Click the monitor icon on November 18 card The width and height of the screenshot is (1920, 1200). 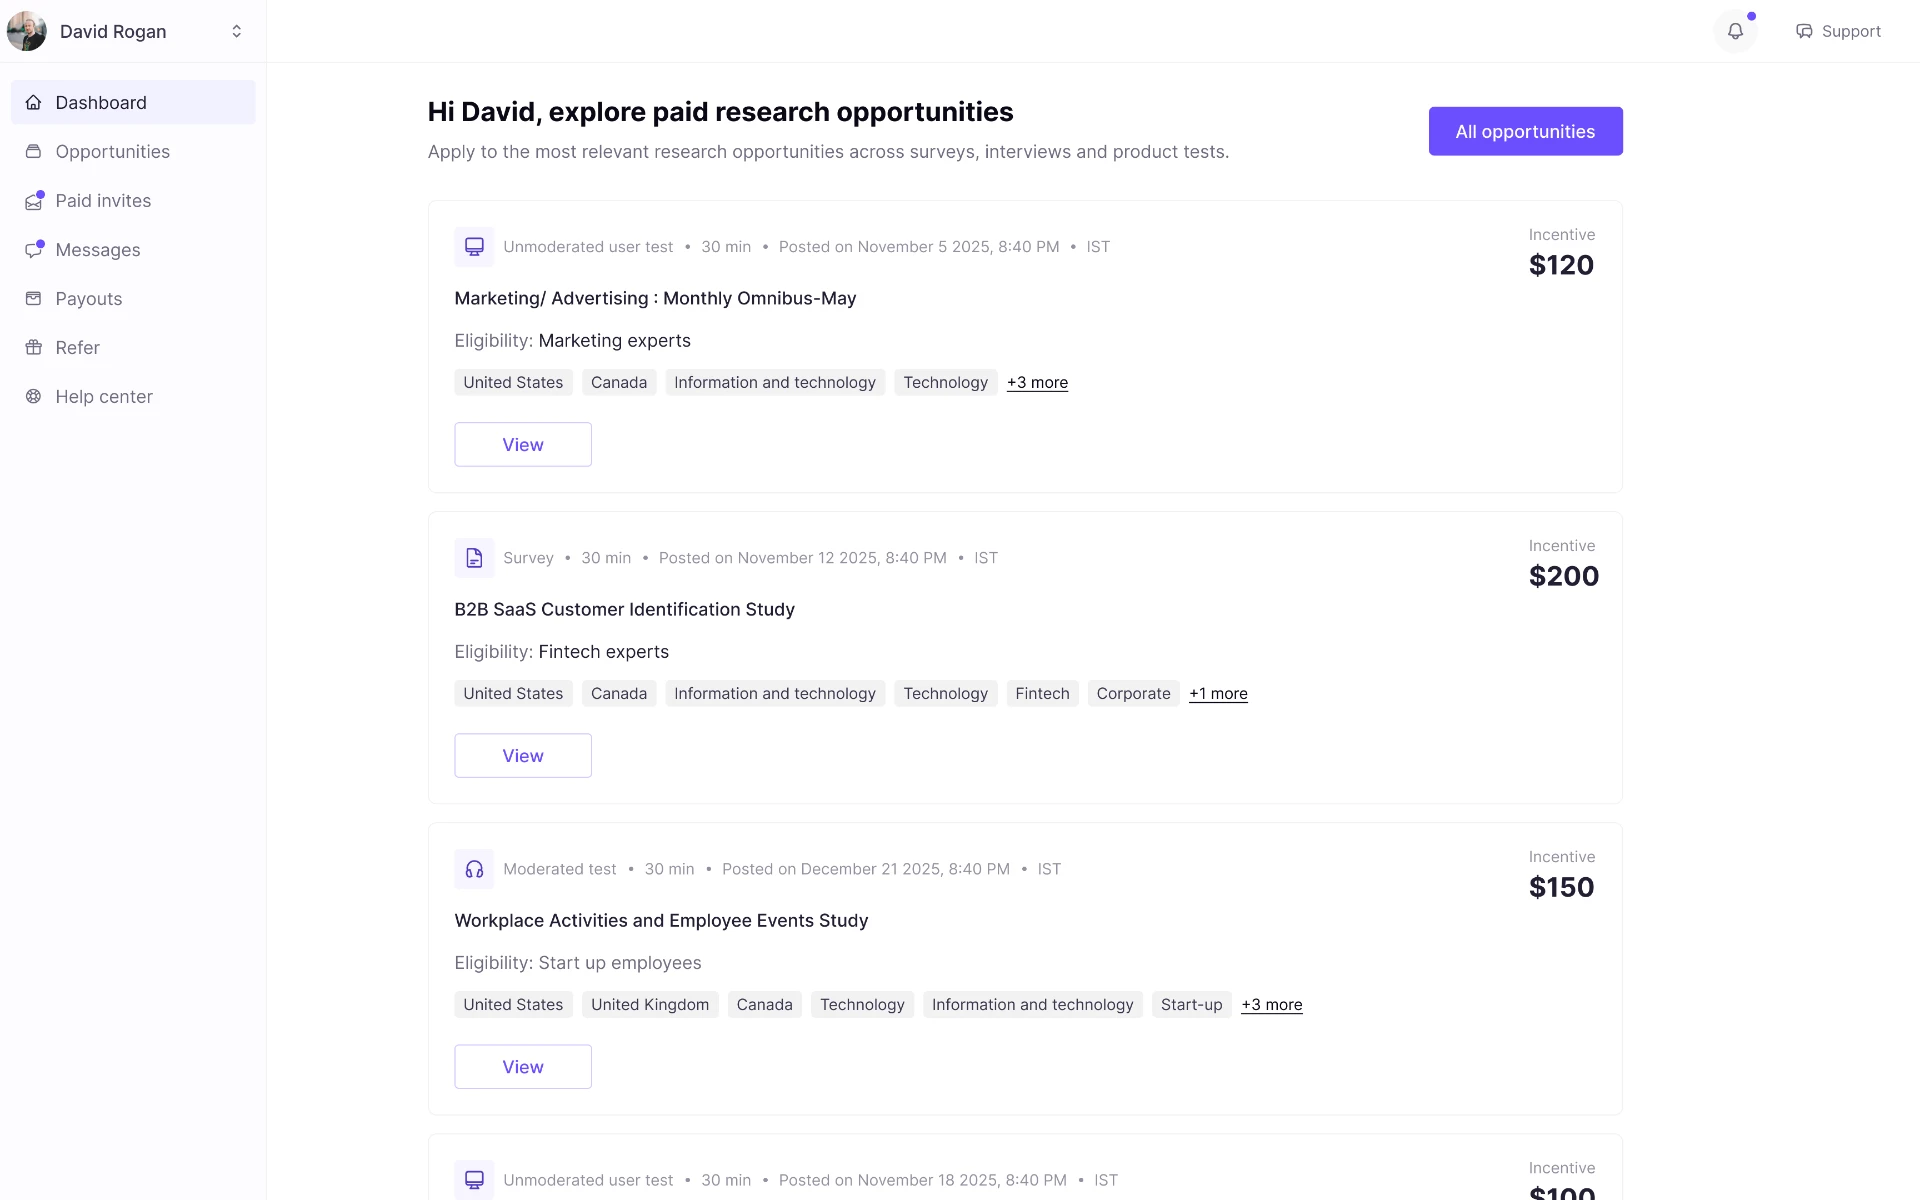[x=474, y=1179]
